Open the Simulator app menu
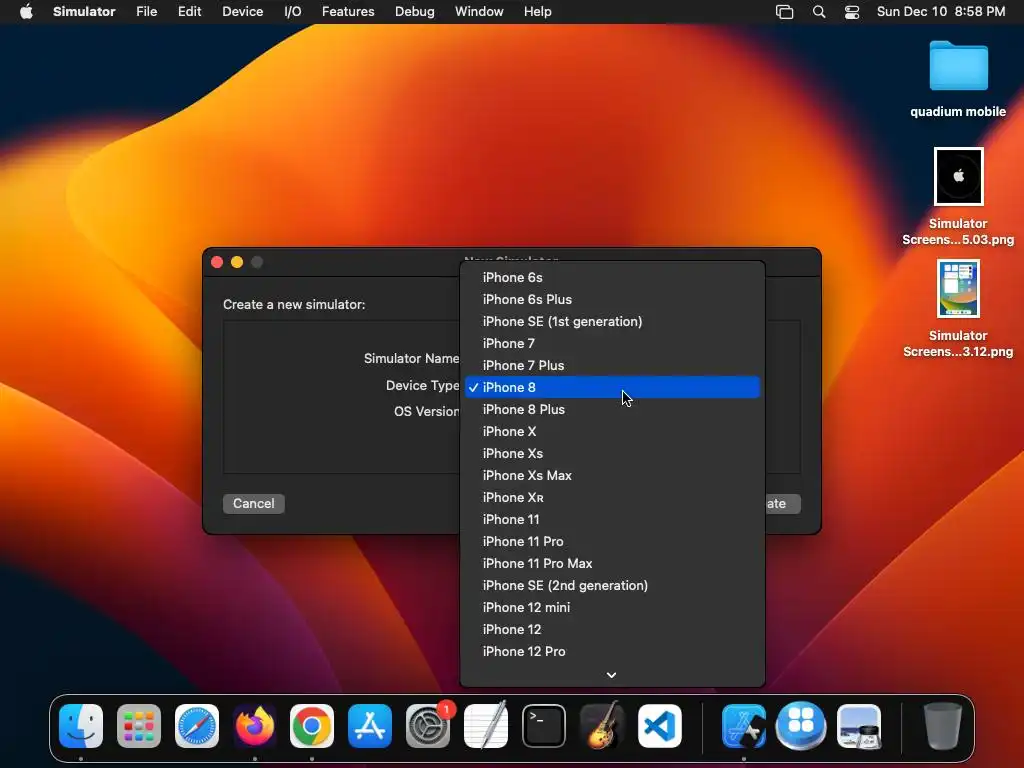This screenshot has width=1024, height=768. tap(84, 11)
